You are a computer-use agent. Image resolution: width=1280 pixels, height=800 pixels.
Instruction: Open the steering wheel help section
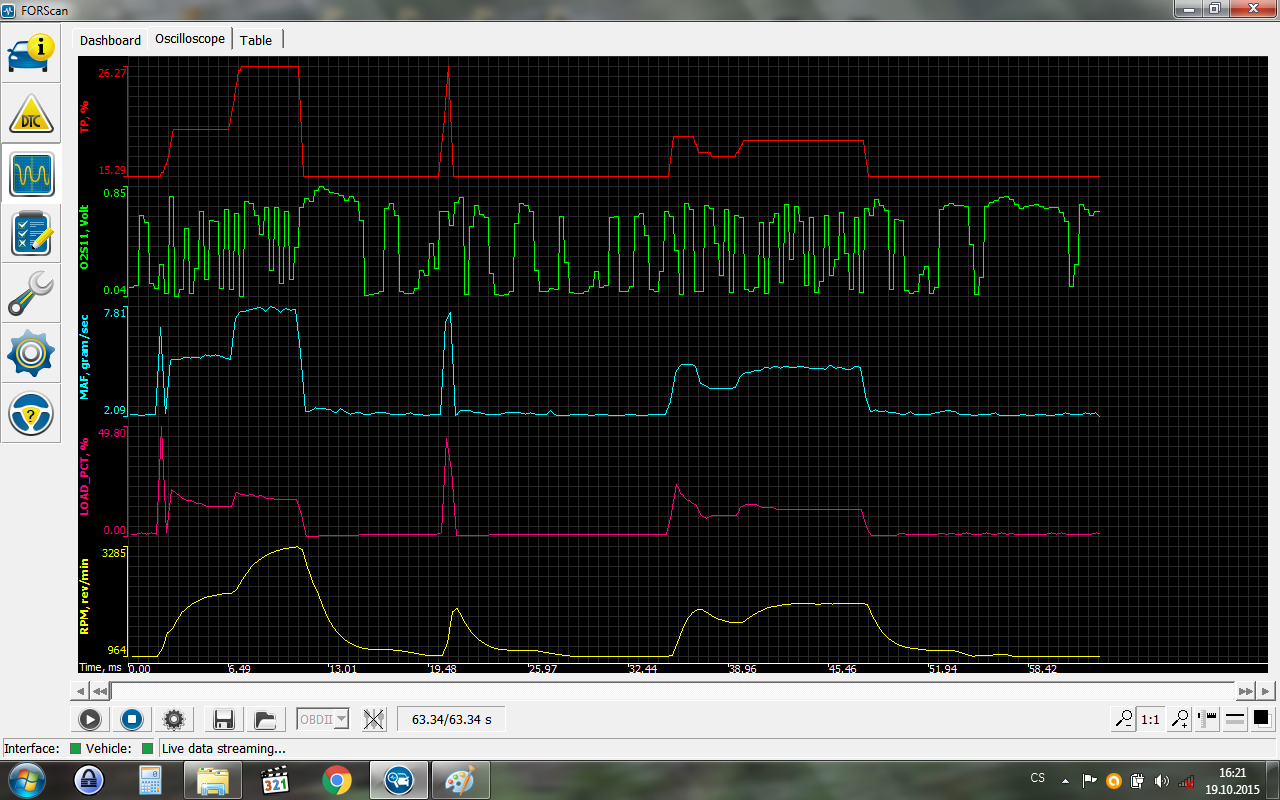point(31,414)
